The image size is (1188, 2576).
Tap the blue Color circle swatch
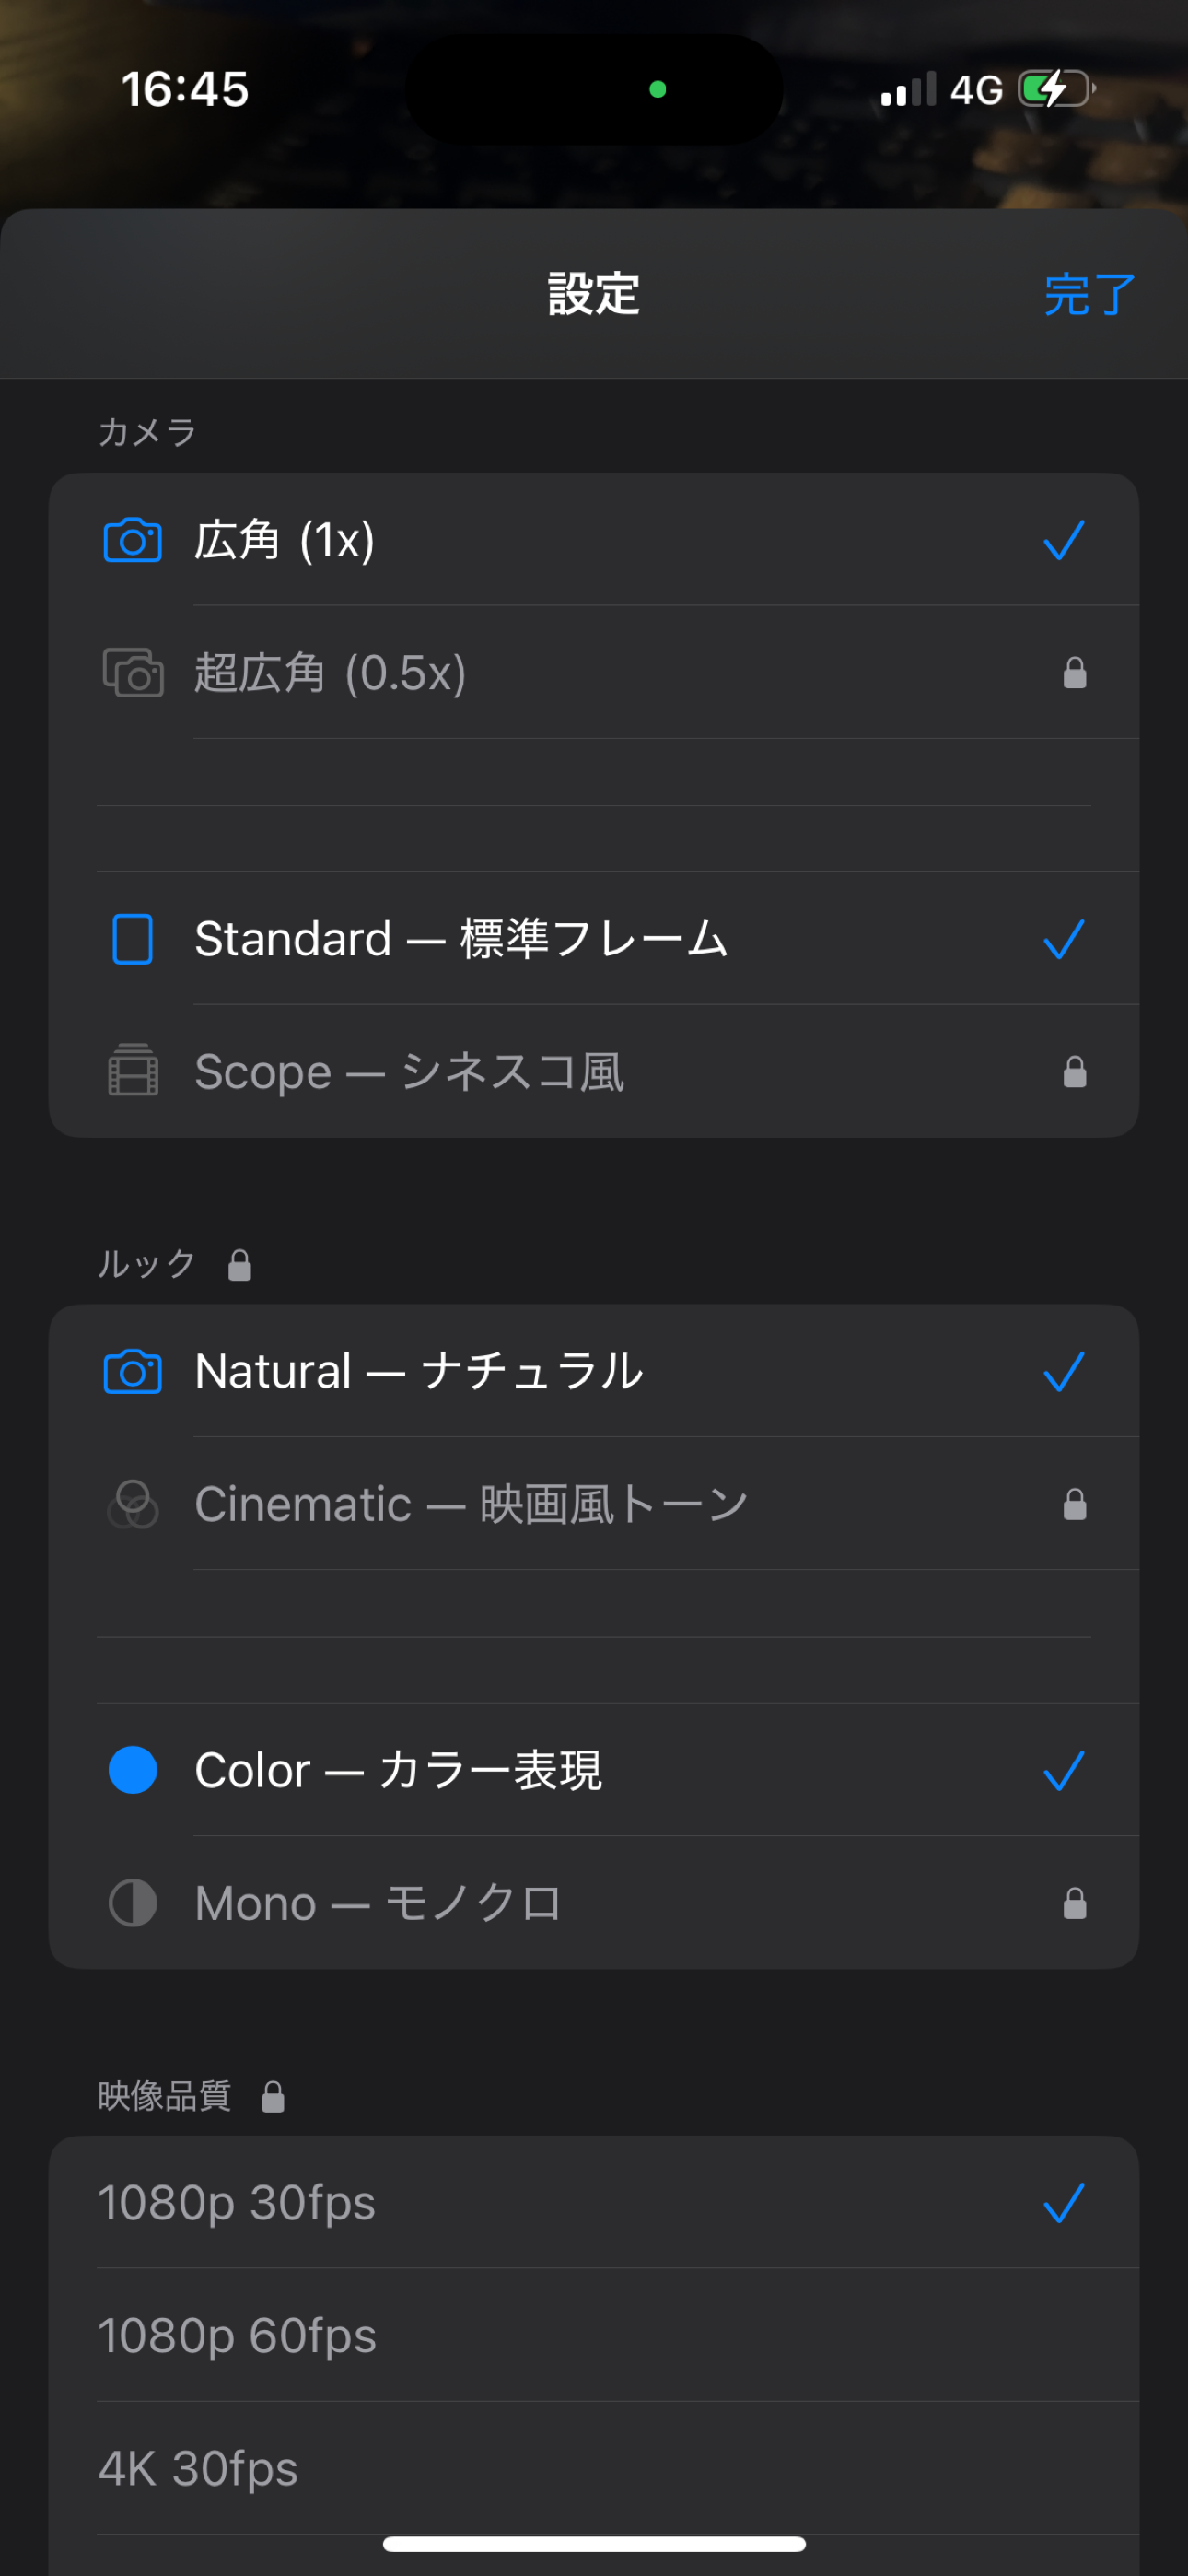[x=133, y=1770]
